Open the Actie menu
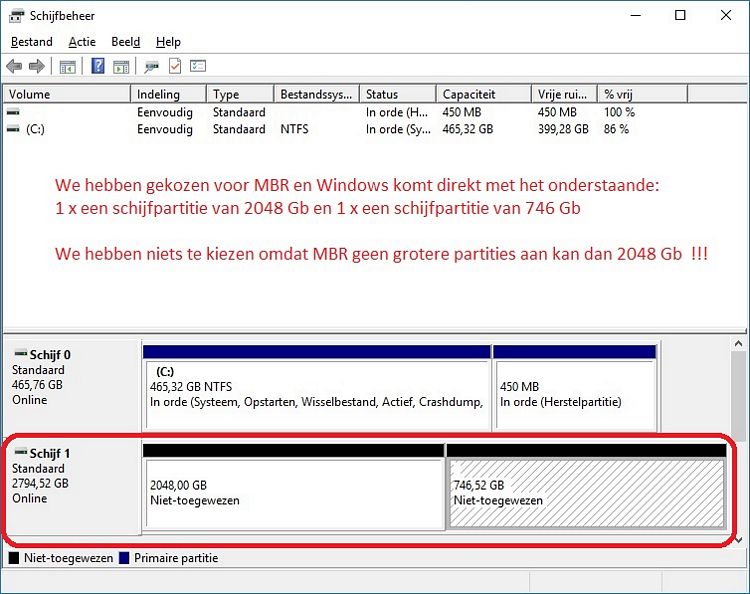This screenshot has height=594, width=750. click(82, 42)
